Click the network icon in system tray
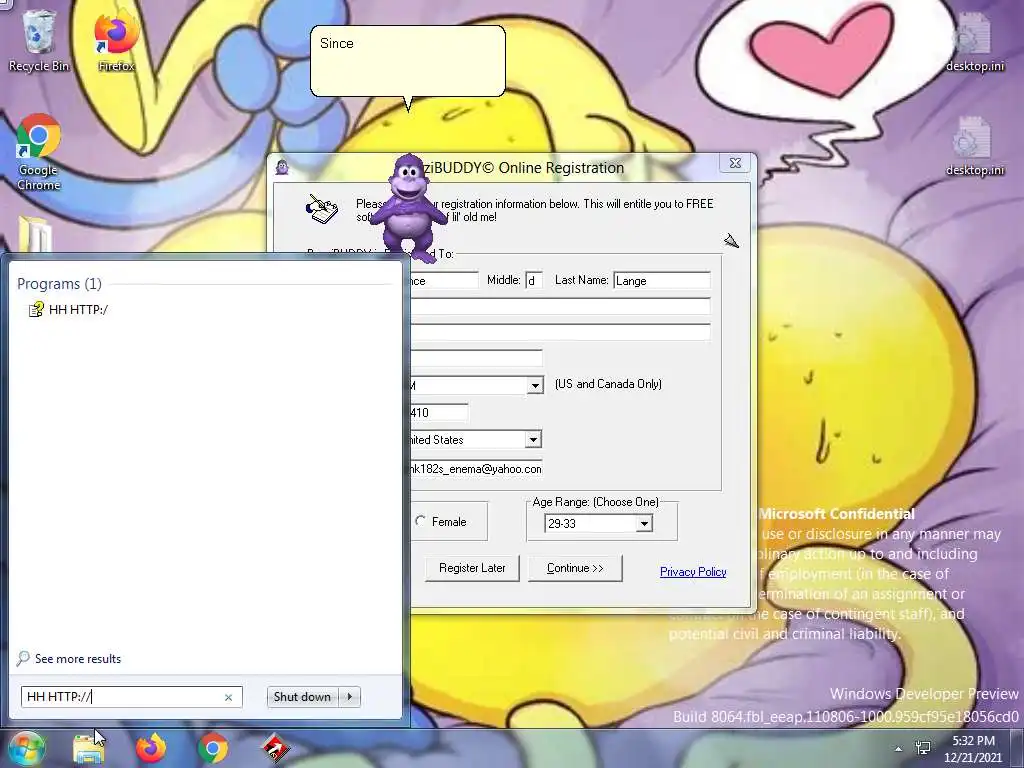Image resolution: width=1024 pixels, height=768 pixels. coord(923,748)
